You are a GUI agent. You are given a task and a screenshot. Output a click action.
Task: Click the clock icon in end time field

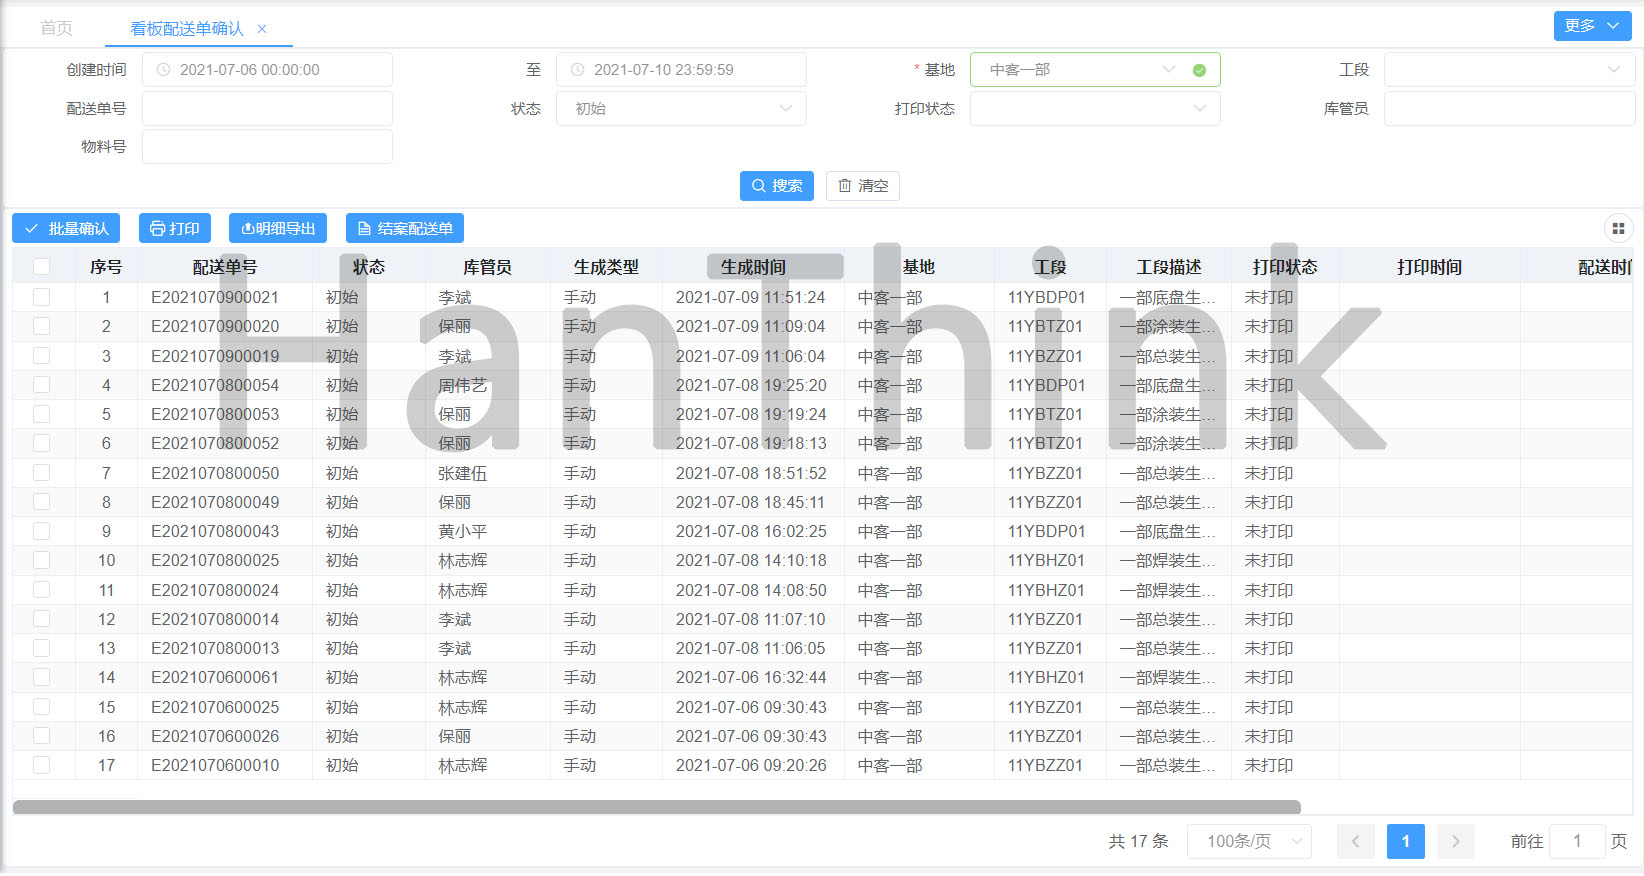[x=577, y=70]
